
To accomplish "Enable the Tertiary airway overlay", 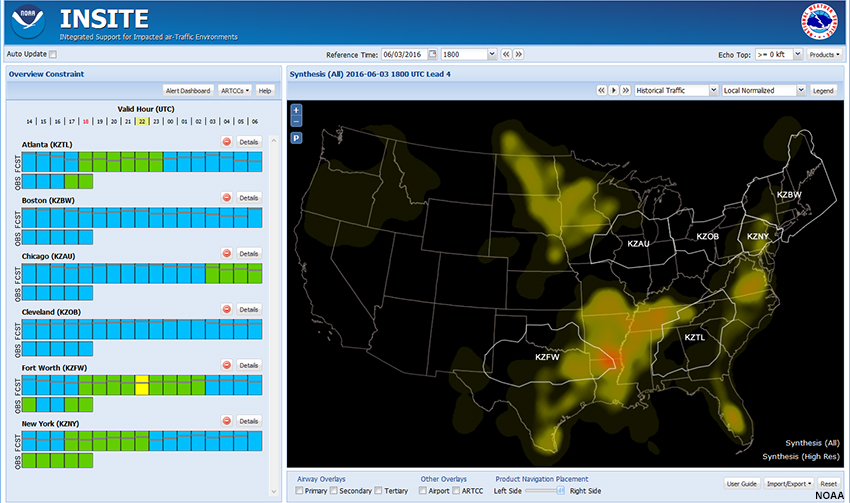I will click(x=378, y=491).
